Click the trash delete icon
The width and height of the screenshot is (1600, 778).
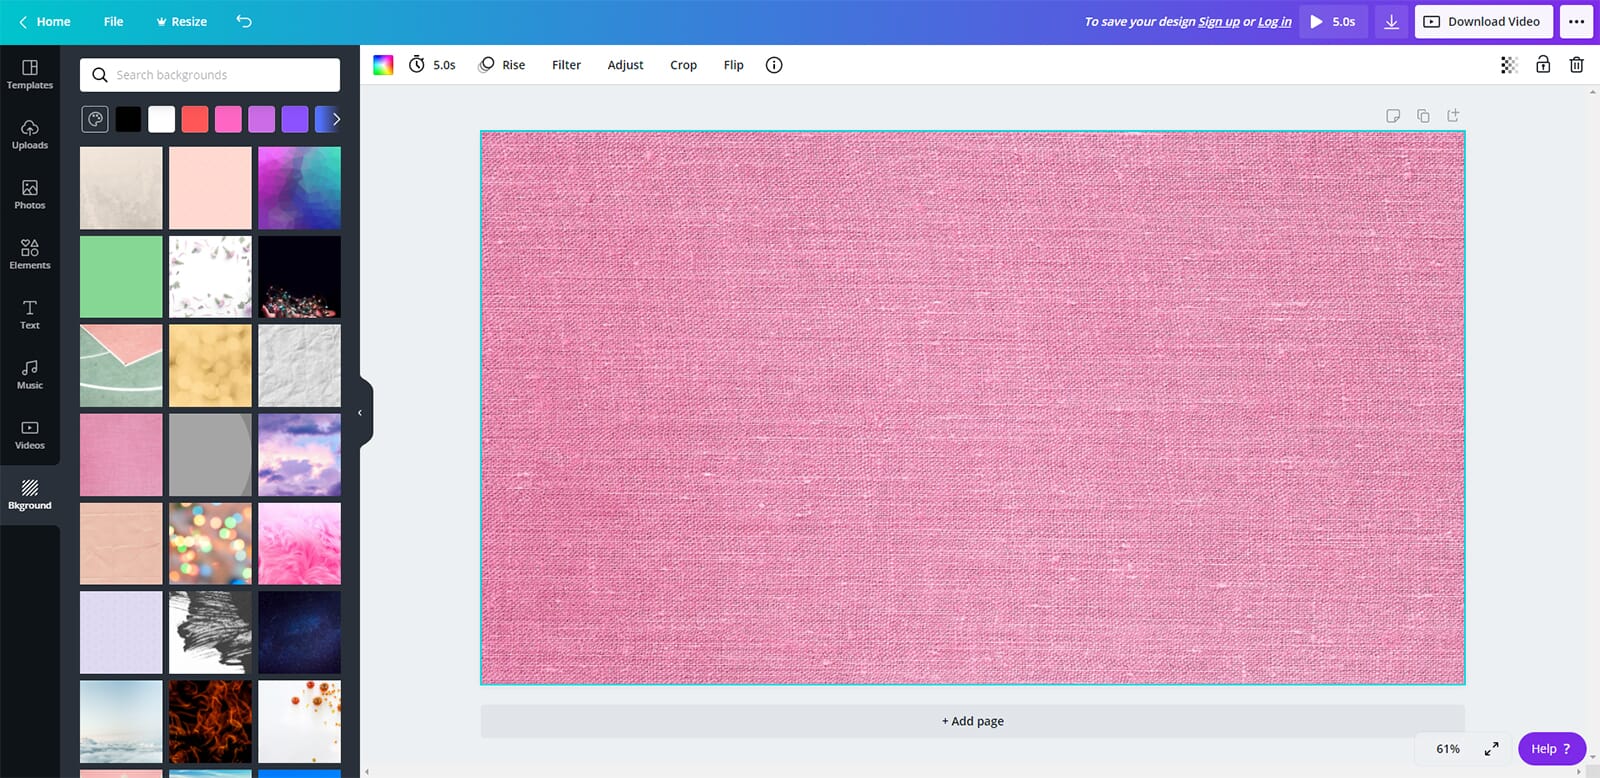tap(1576, 65)
